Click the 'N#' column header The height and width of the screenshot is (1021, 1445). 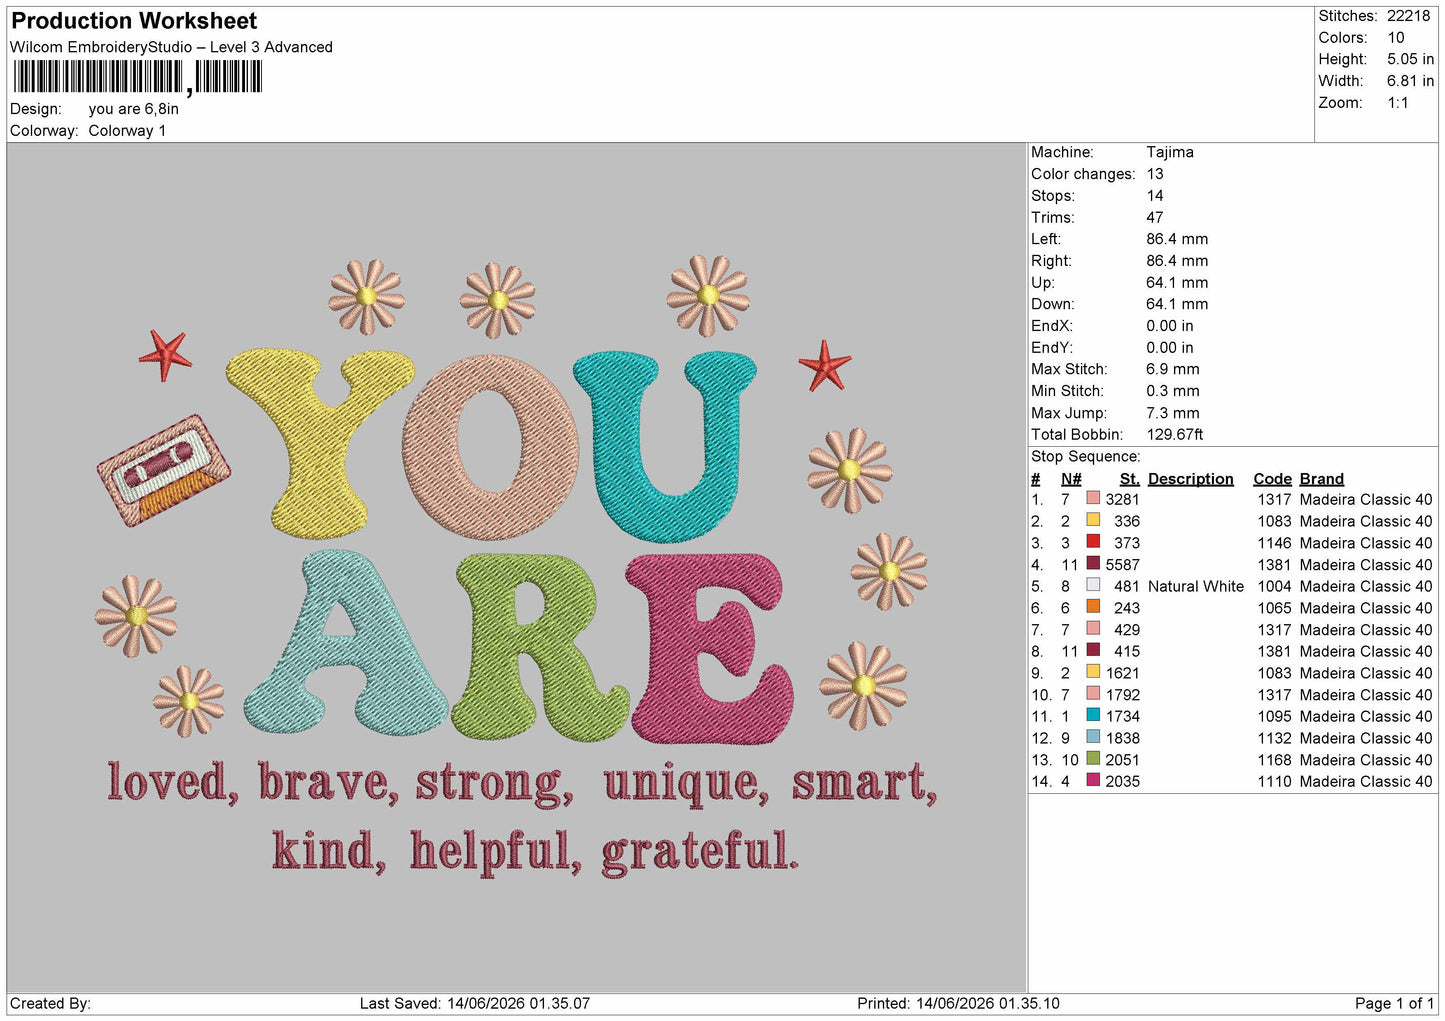click(x=1071, y=479)
